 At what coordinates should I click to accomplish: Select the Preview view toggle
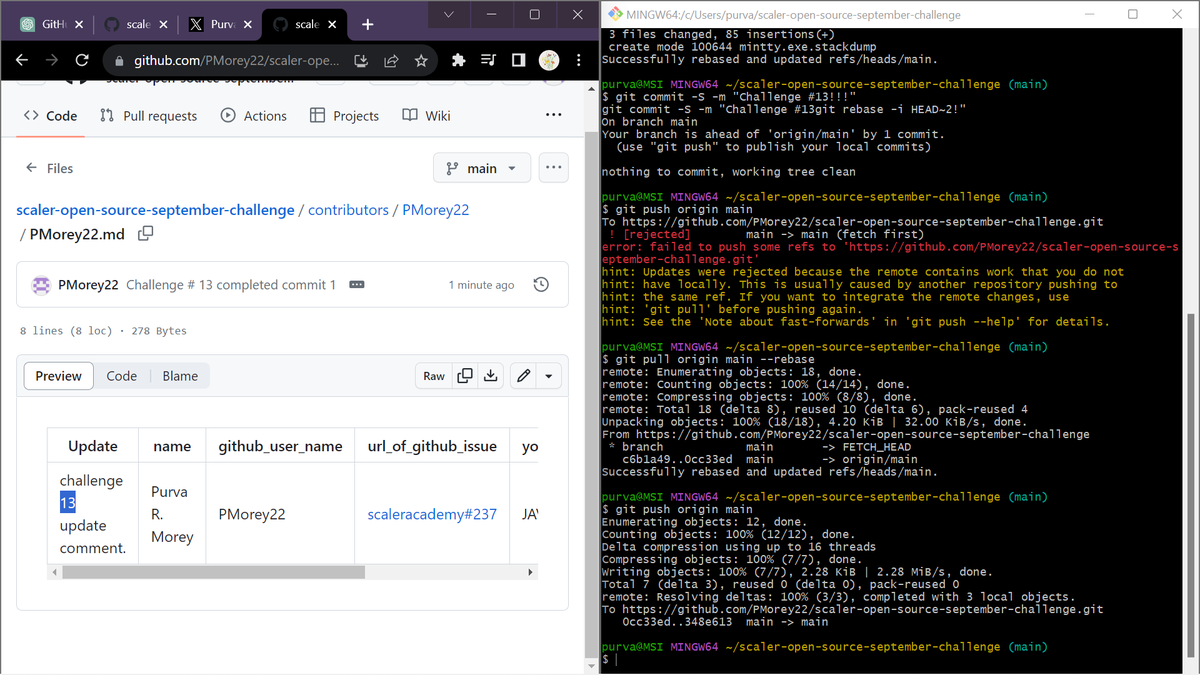[59, 376]
